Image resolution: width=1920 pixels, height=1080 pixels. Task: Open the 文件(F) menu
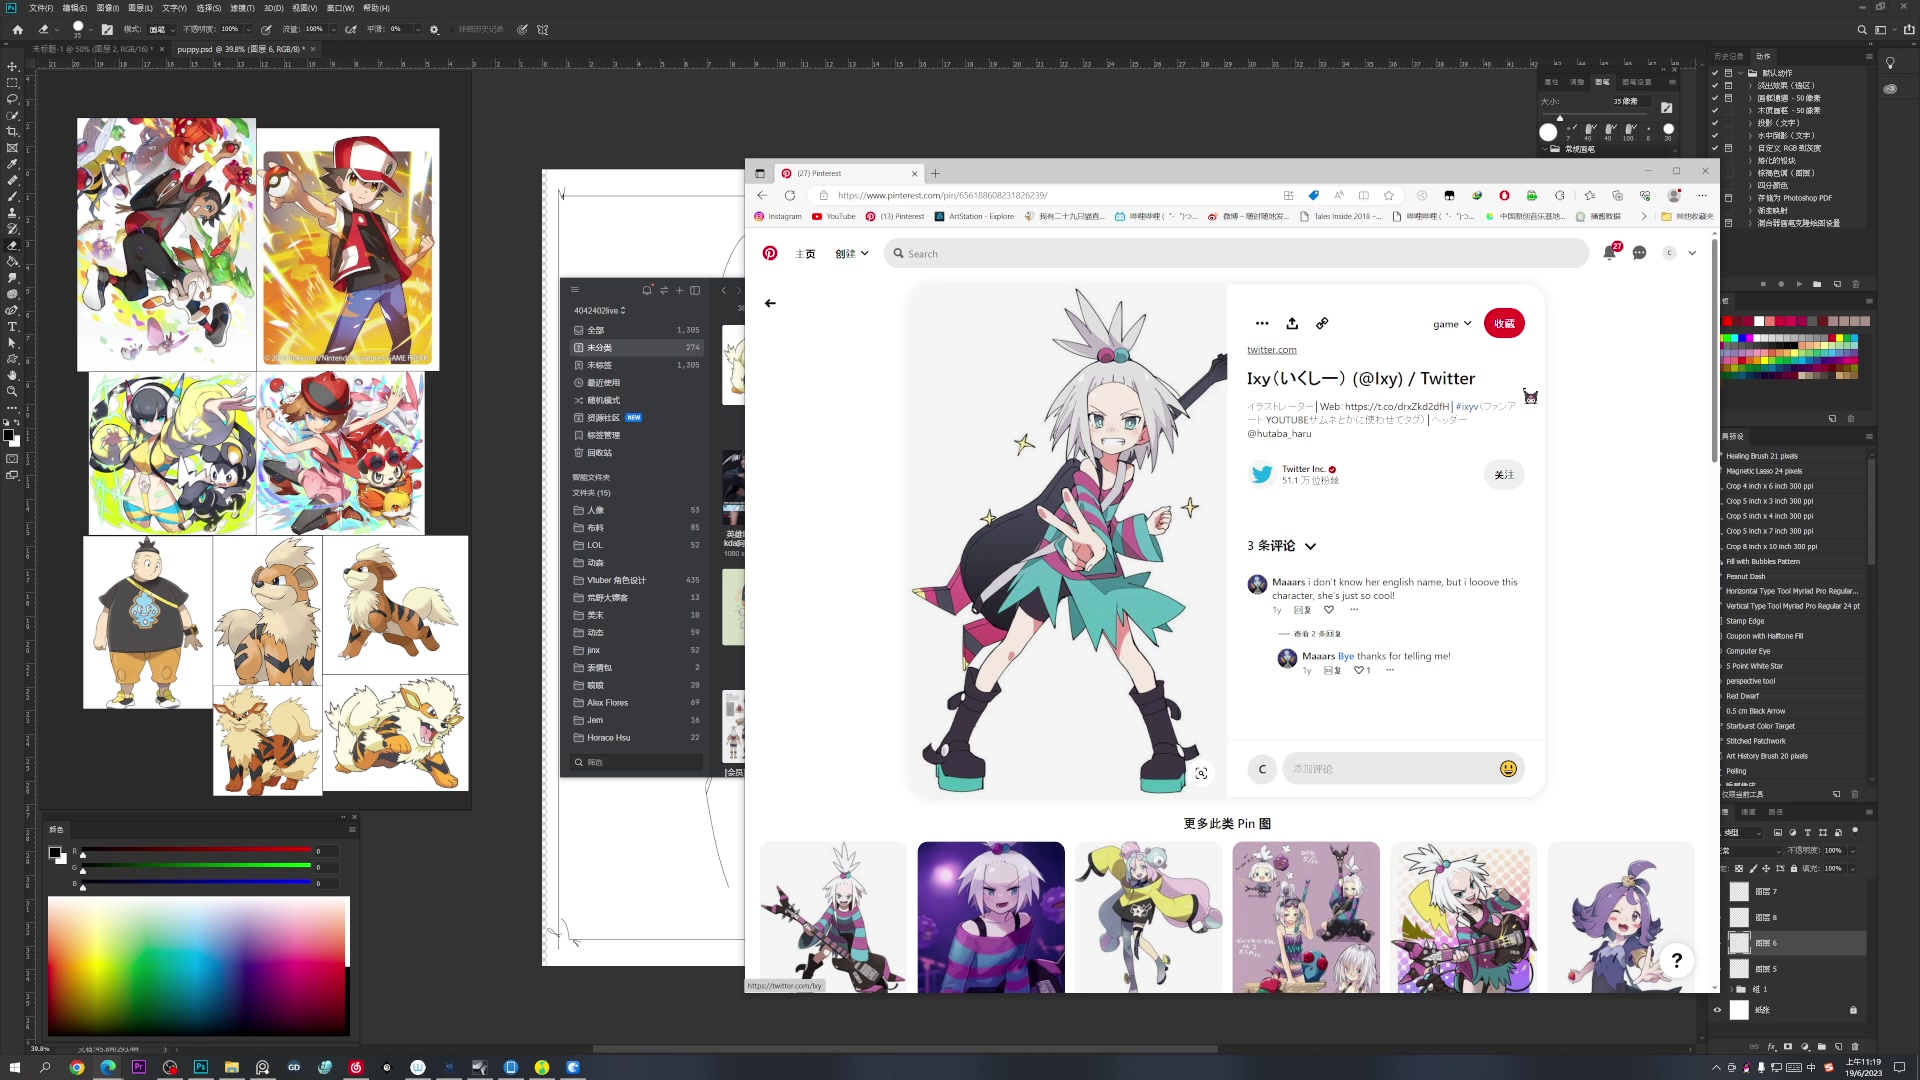coord(41,8)
